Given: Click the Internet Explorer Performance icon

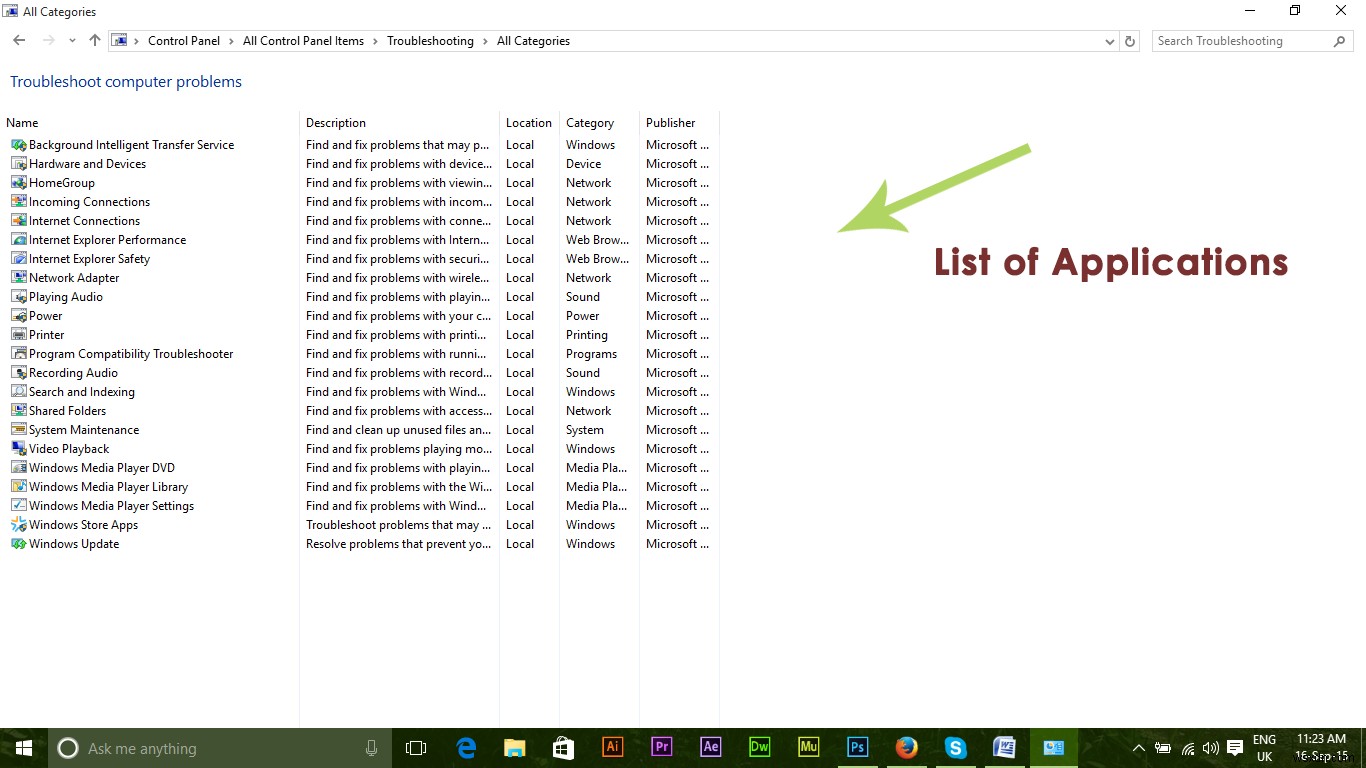Looking at the screenshot, I should [18, 240].
